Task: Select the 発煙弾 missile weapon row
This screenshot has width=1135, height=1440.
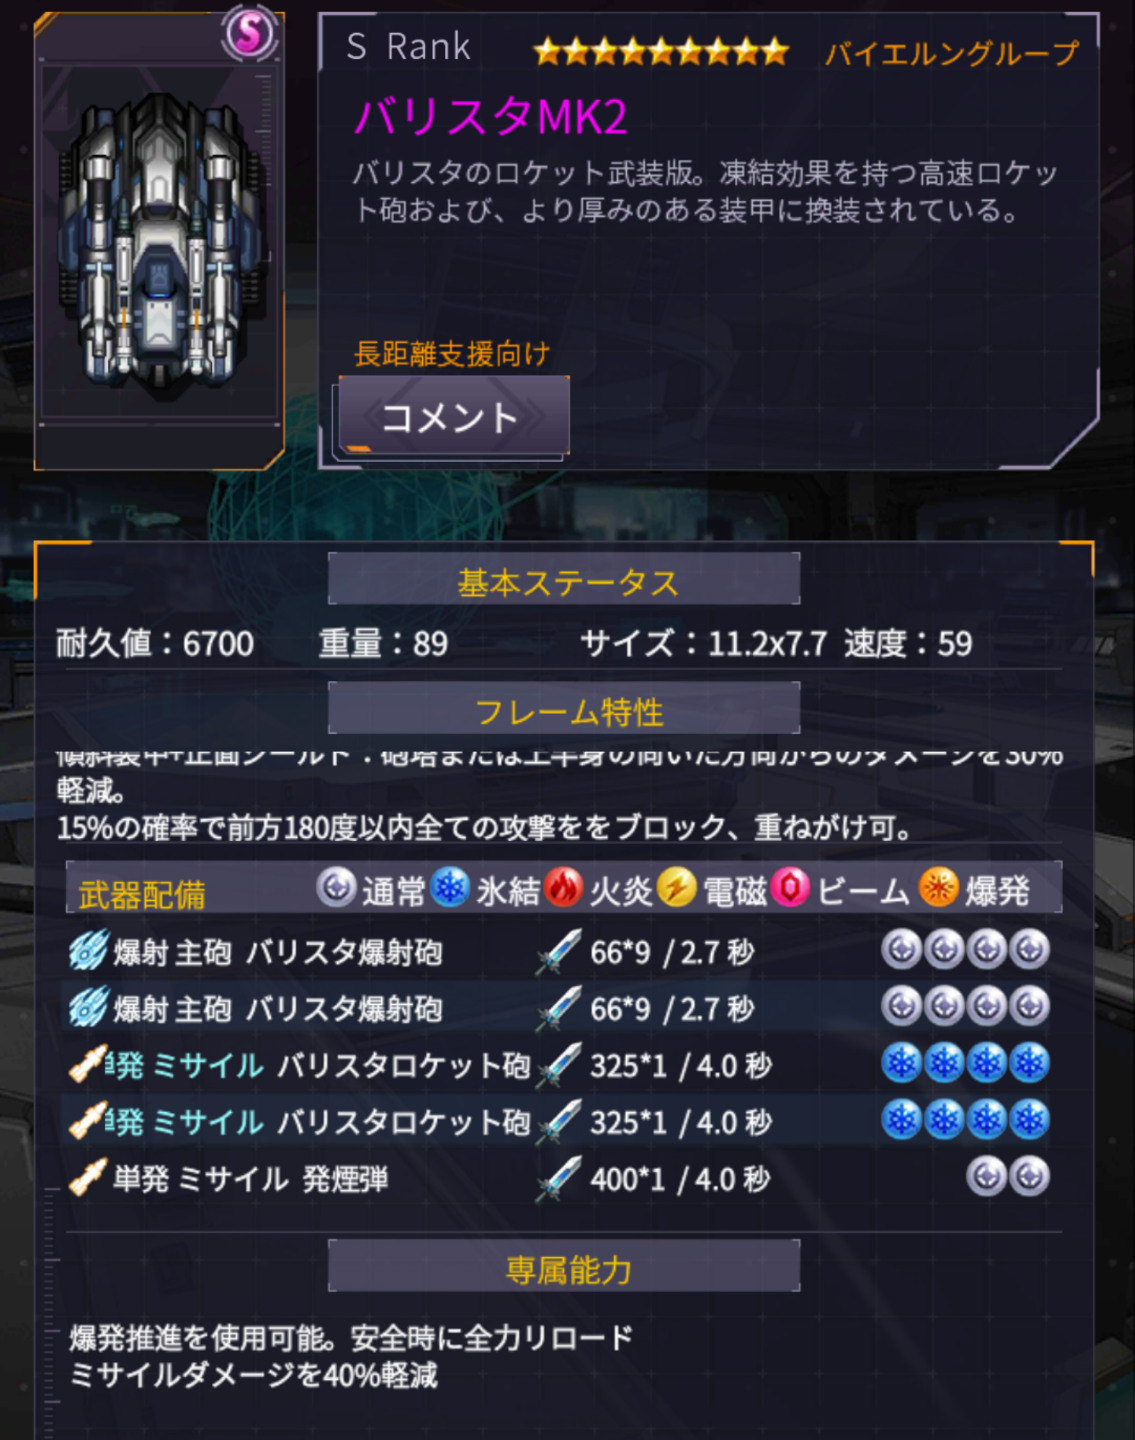Action: (x=562, y=1178)
